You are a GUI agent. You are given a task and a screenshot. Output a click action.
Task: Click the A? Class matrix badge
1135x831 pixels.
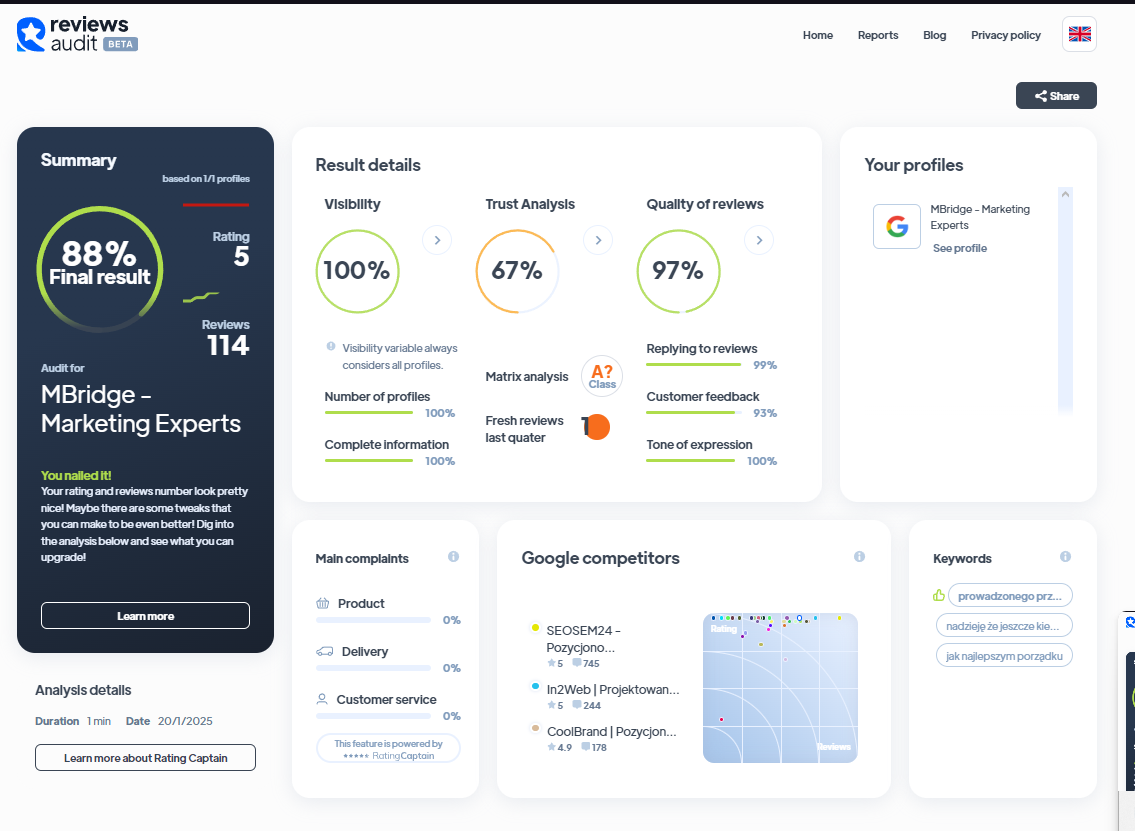602,376
